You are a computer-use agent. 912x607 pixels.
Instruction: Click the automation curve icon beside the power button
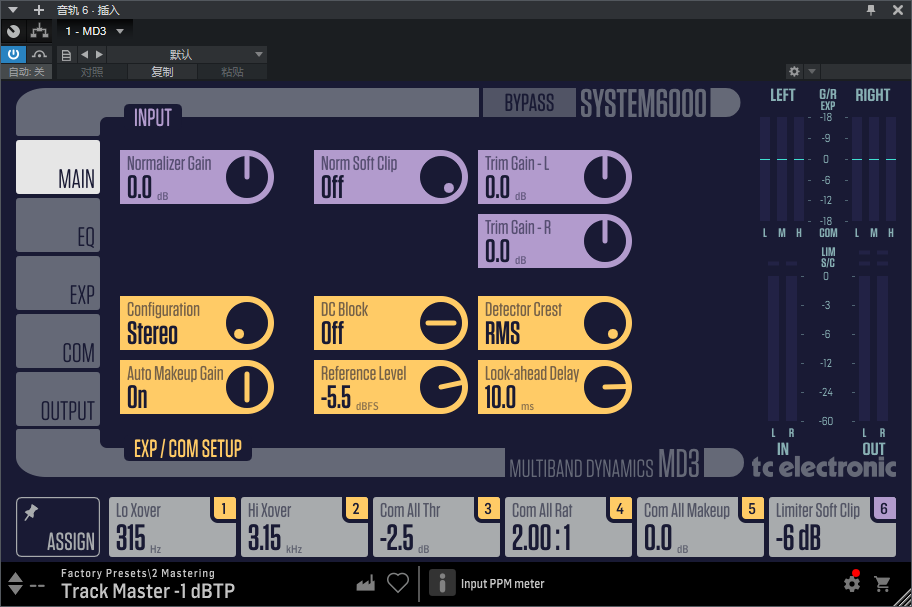coord(40,55)
